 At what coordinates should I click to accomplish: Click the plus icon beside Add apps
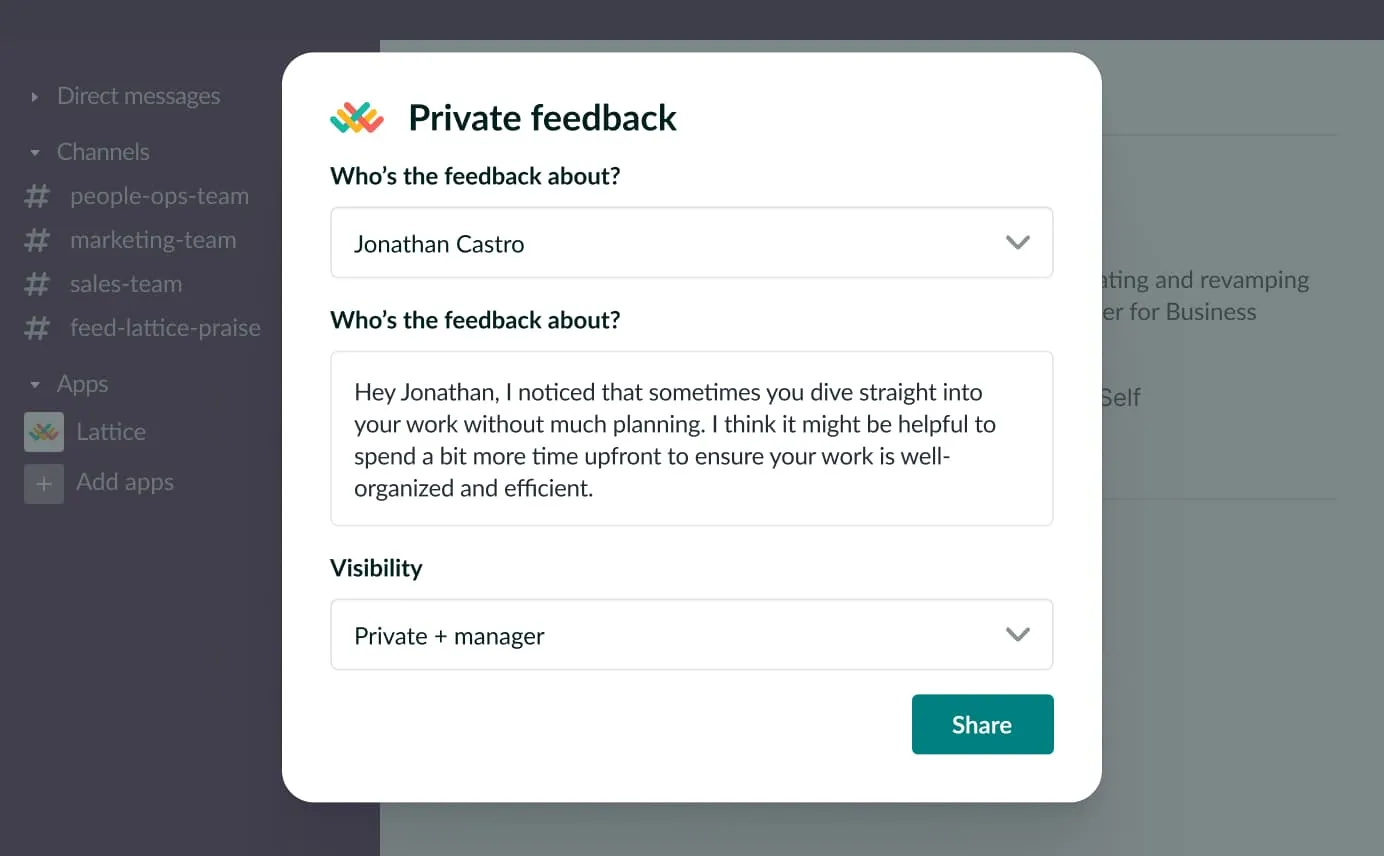(x=44, y=483)
